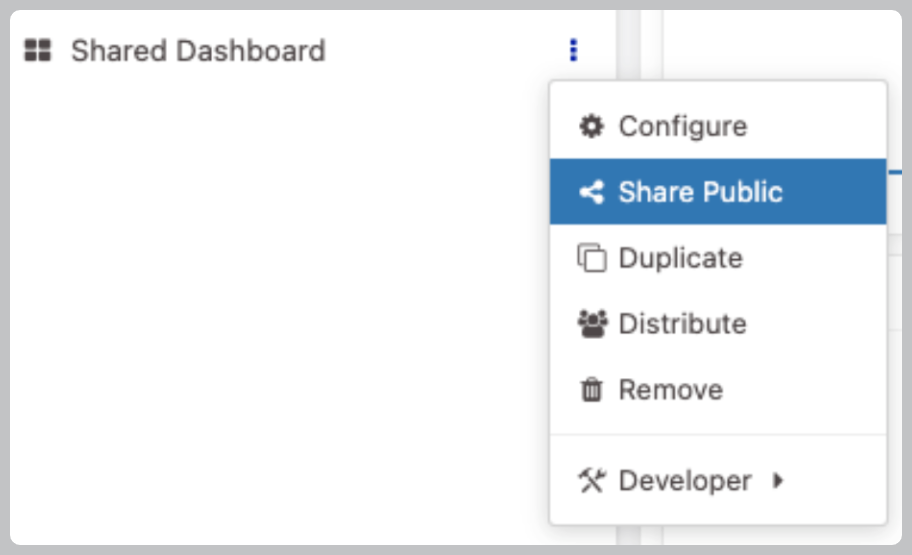Viewport: 912px width, 555px height.
Task: Click the Configure gear icon
Action: (x=592, y=126)
